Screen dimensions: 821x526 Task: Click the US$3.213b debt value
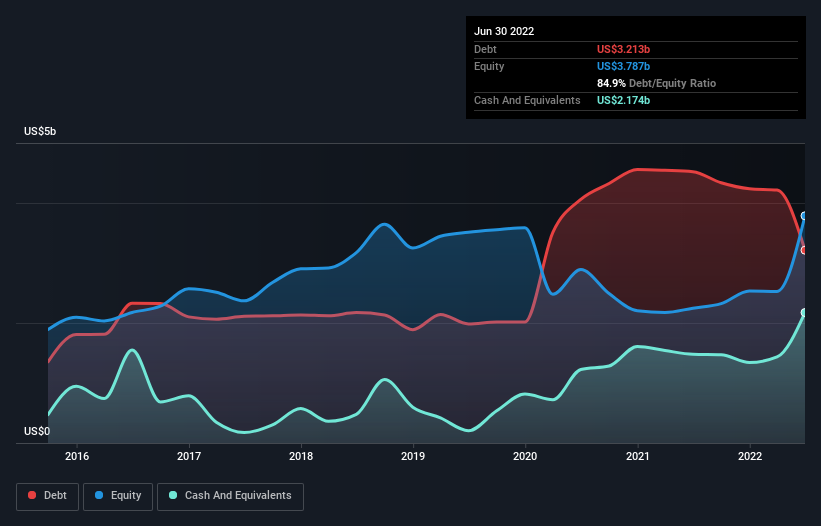point(623,49)
